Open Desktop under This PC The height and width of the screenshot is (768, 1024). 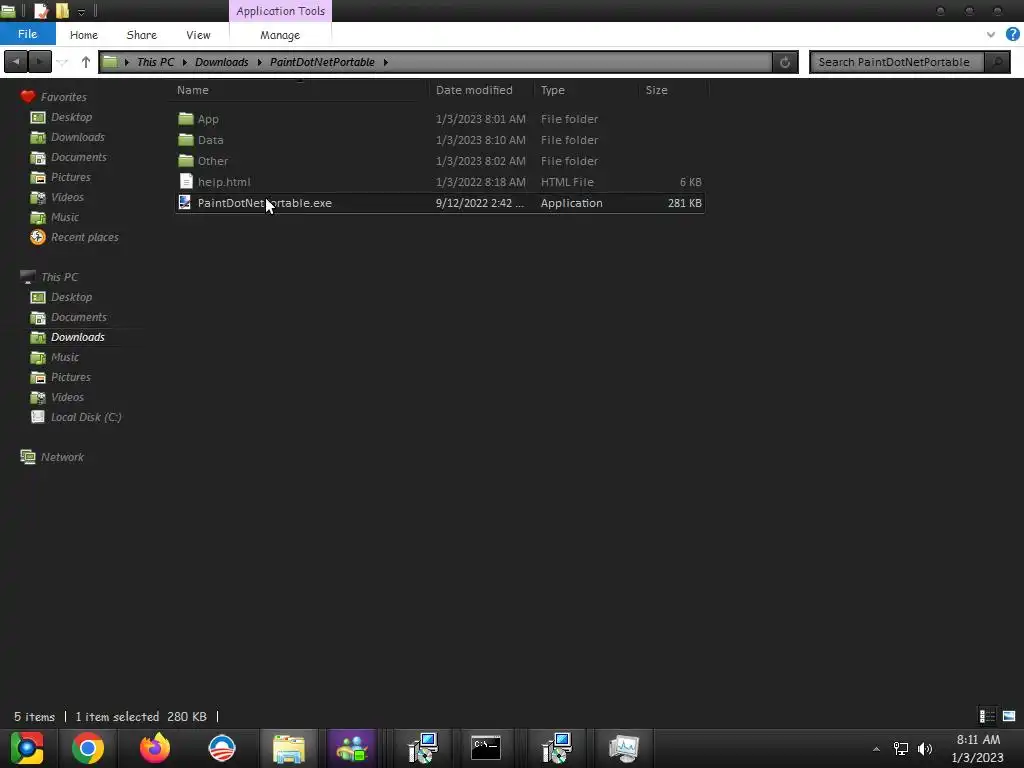click(61, 297)
